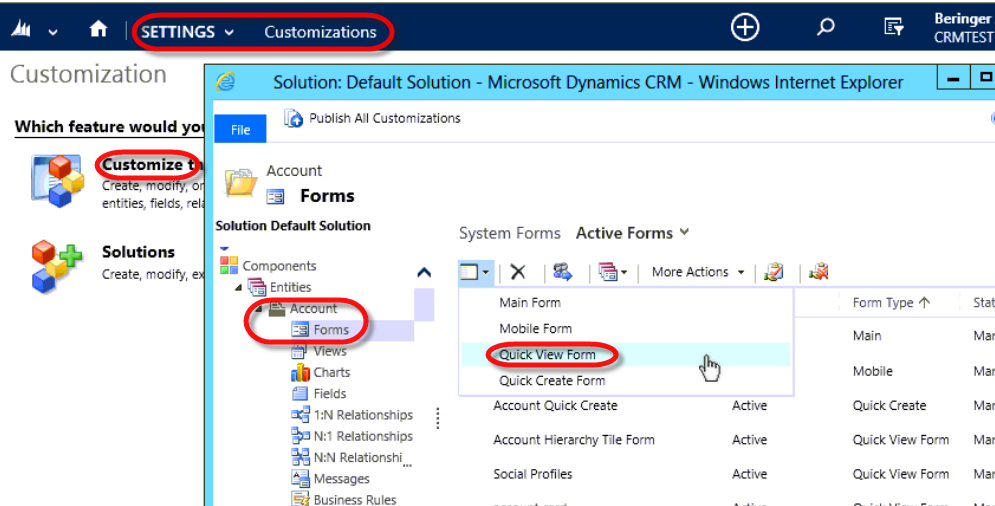Click Publish All Customizations
This screenshot has height=506, width=995.
pyautogui.click(x=385, y=118)
